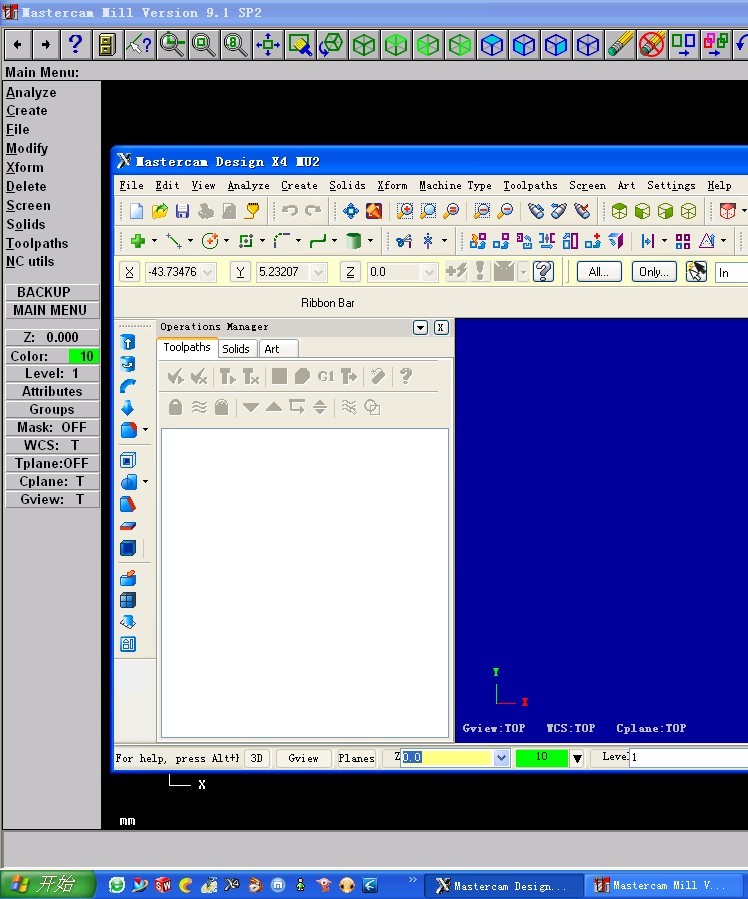This screenshot has width=748, height=899.
Task: Open help question mark in Mill toolbar
Action: [75, 44]
